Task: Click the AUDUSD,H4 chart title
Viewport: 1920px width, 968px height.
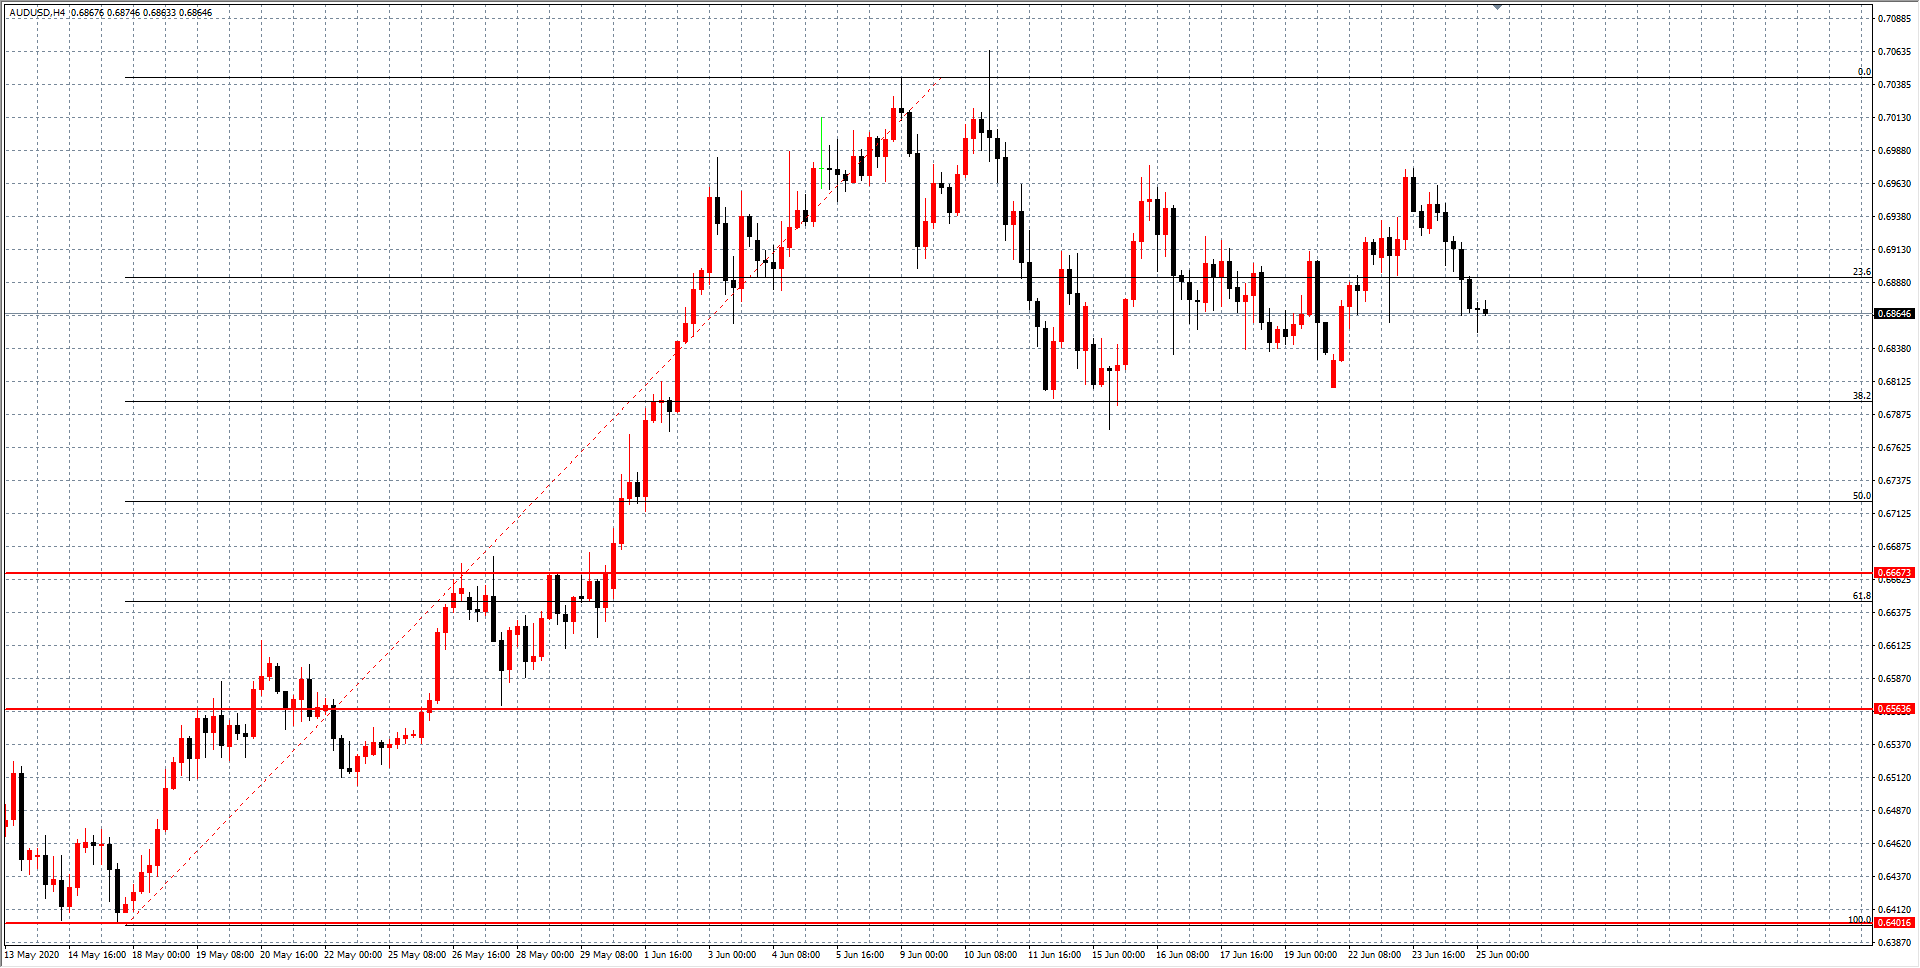Action: pos(37,13)
